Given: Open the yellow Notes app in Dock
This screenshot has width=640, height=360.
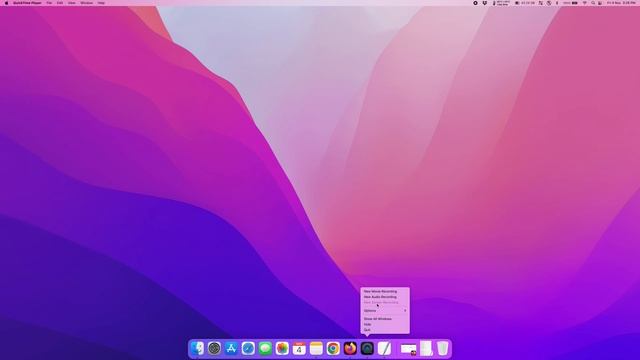Looking at the screenshot, I should click(x=316, y=348).
